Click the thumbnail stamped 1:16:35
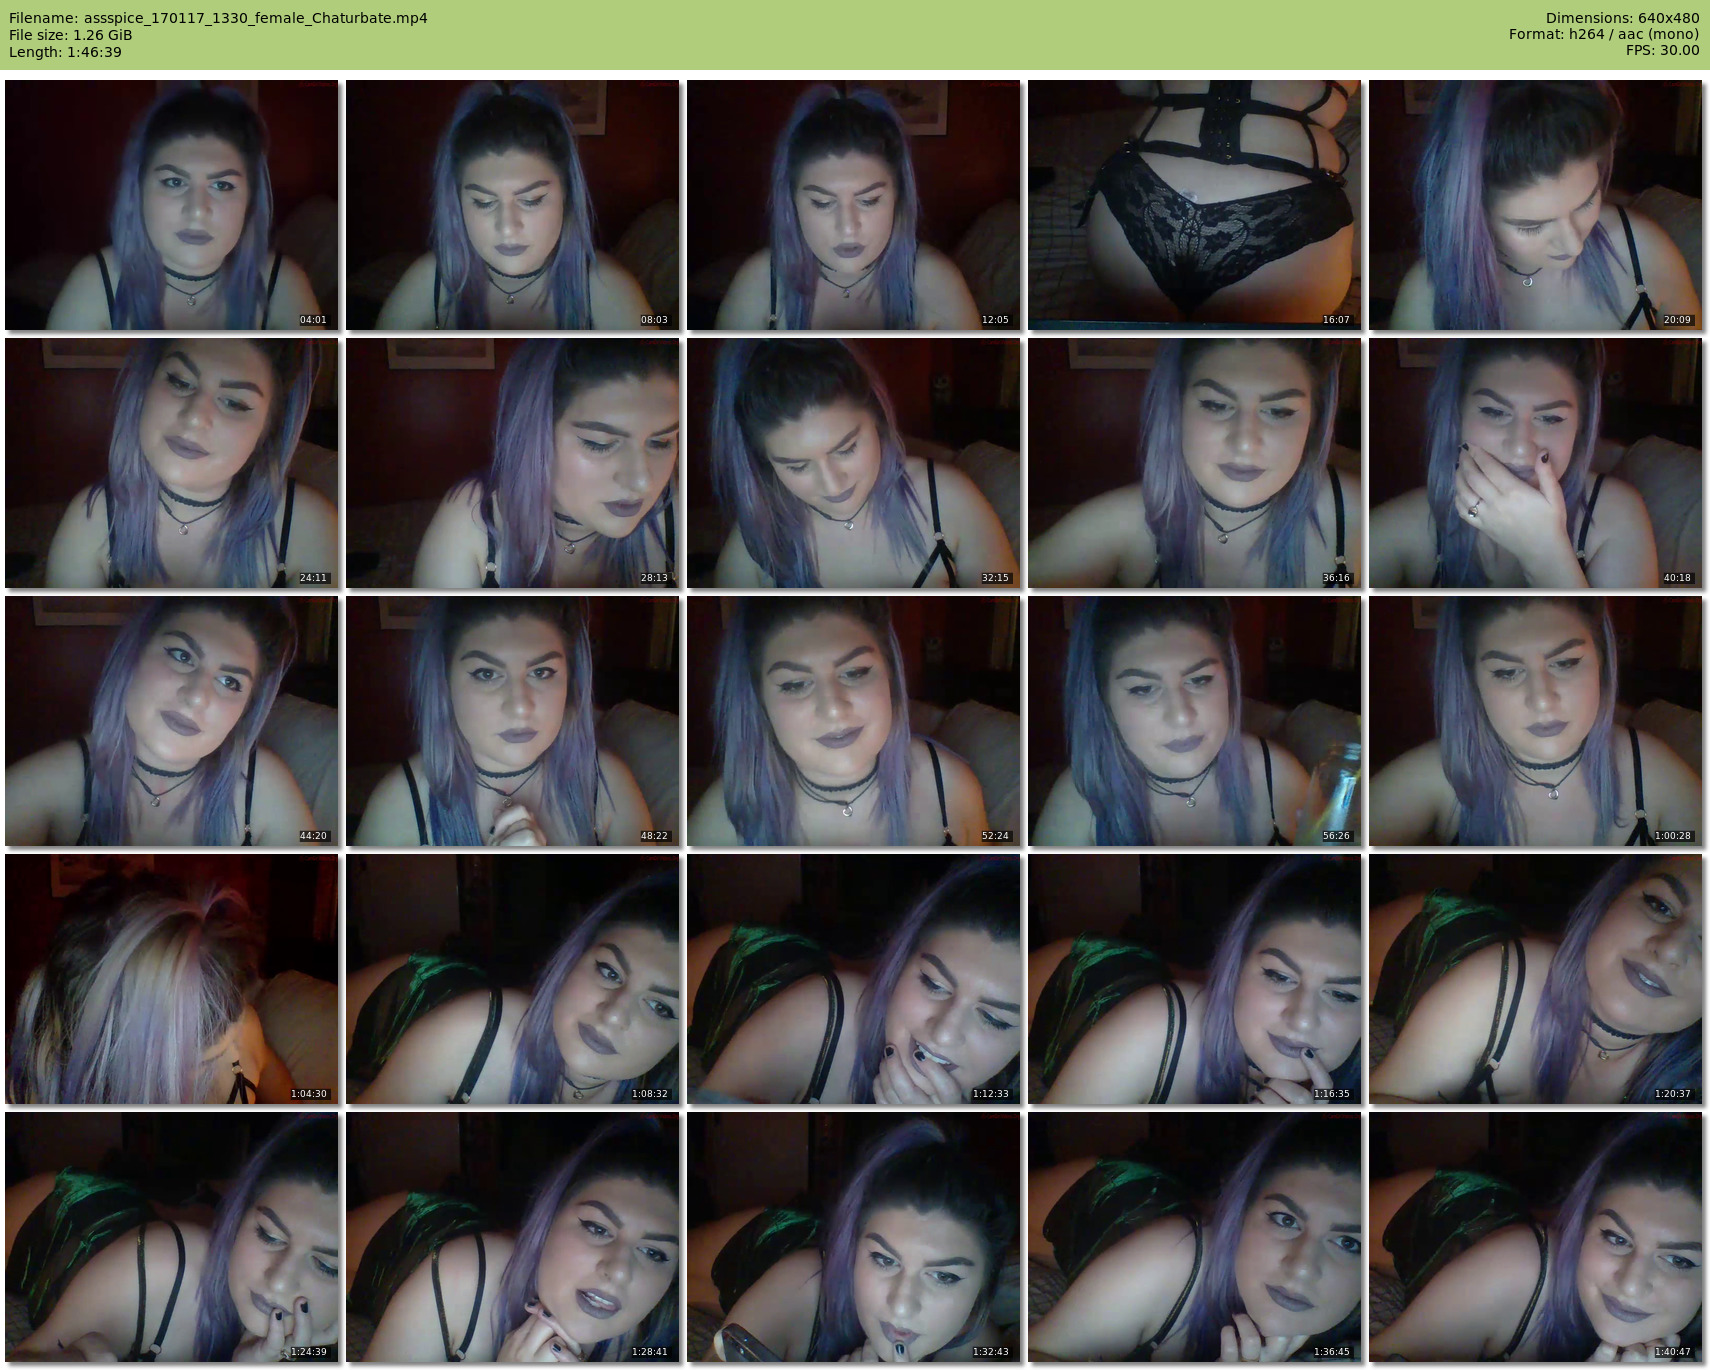 coord(1195,979)
